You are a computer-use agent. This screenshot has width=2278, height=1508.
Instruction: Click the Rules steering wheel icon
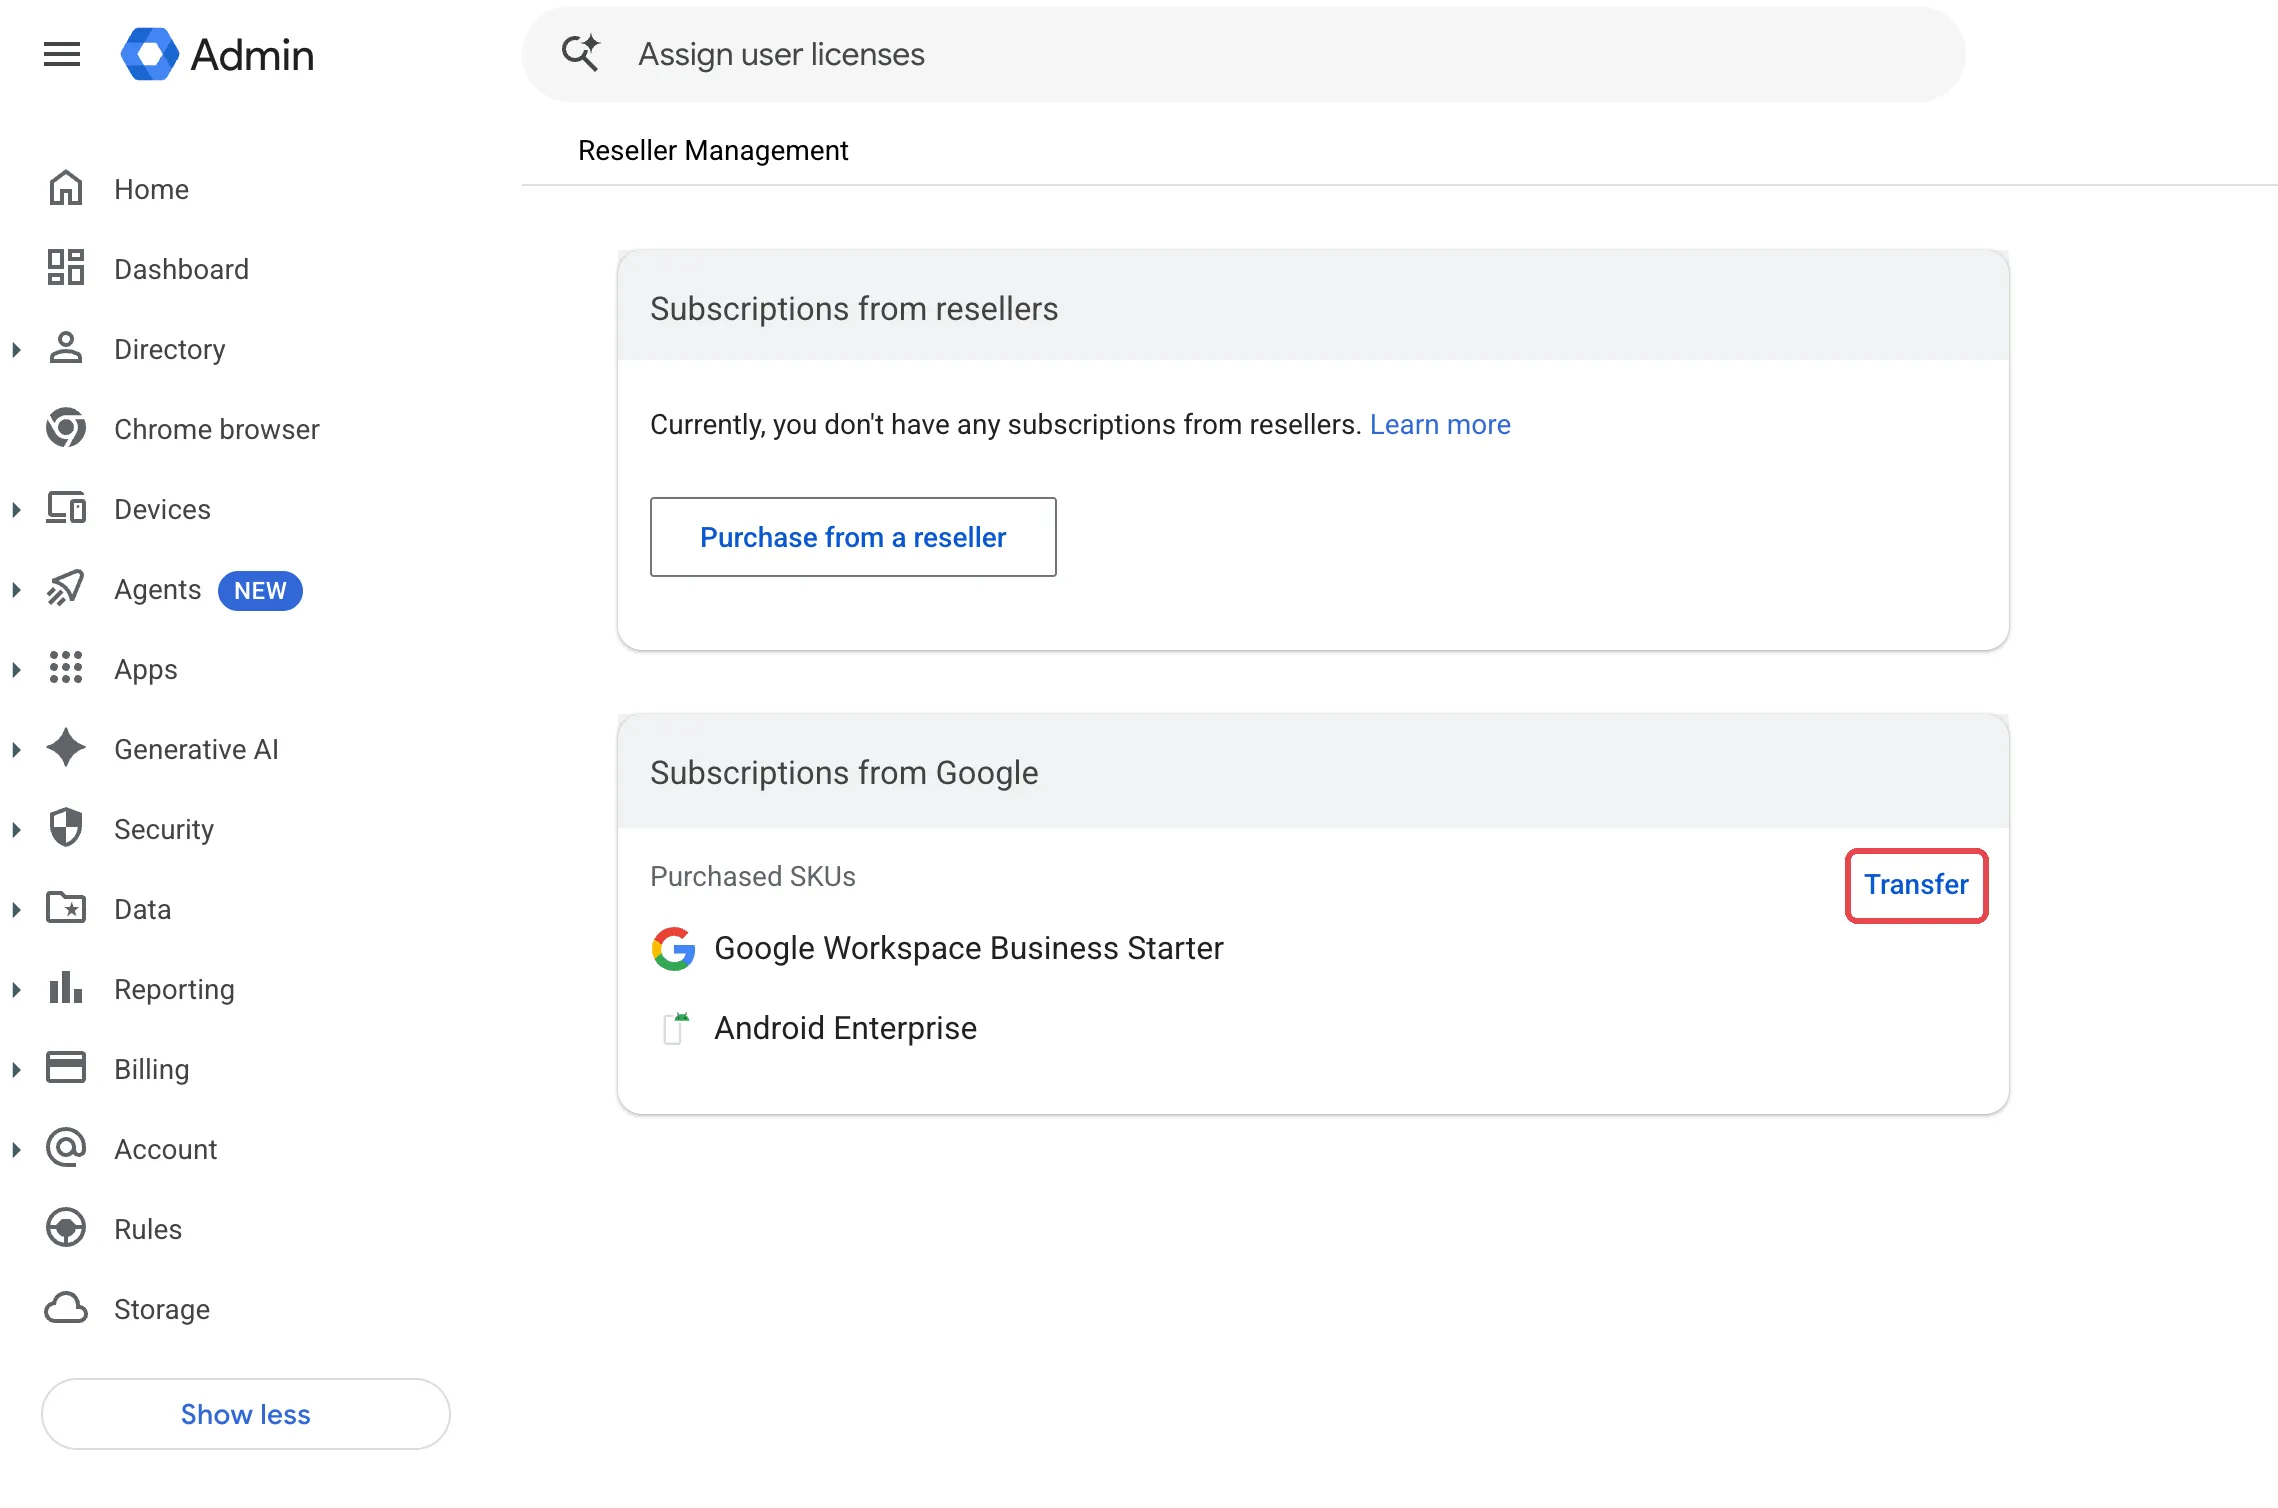pyautogui.click(x=66, y=1228)
